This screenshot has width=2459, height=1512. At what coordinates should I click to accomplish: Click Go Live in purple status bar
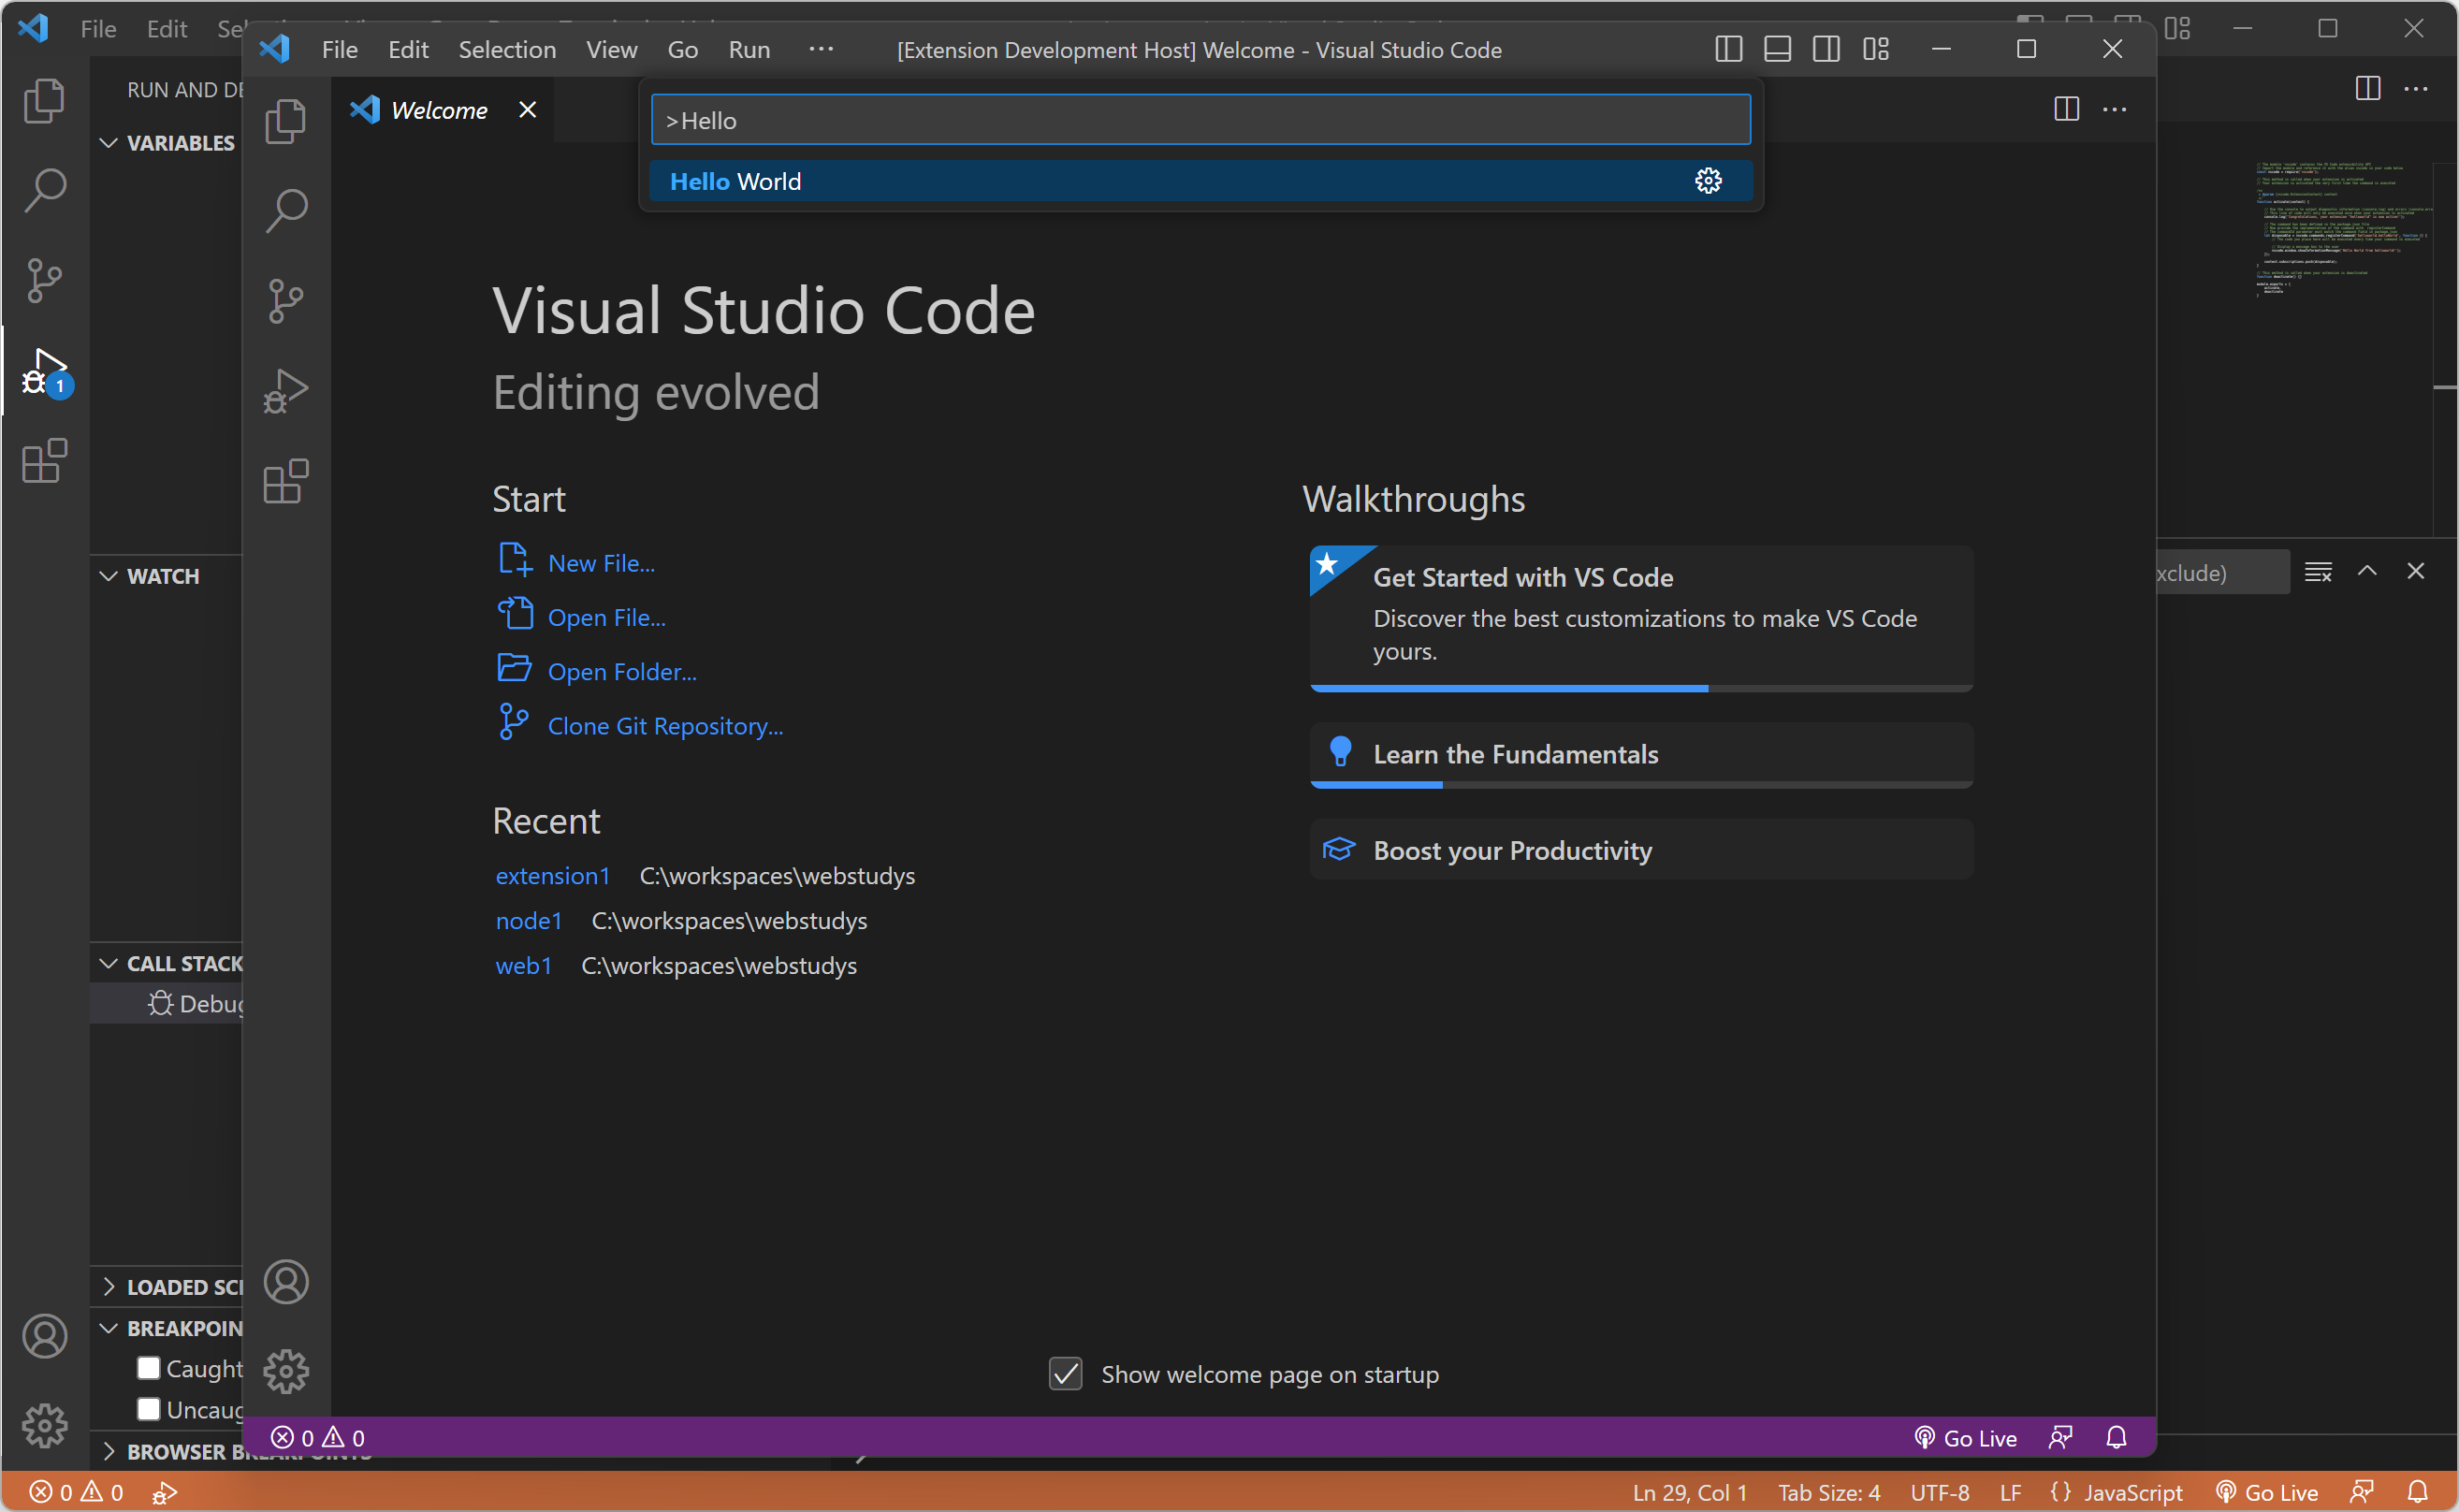point(1965,1438)
